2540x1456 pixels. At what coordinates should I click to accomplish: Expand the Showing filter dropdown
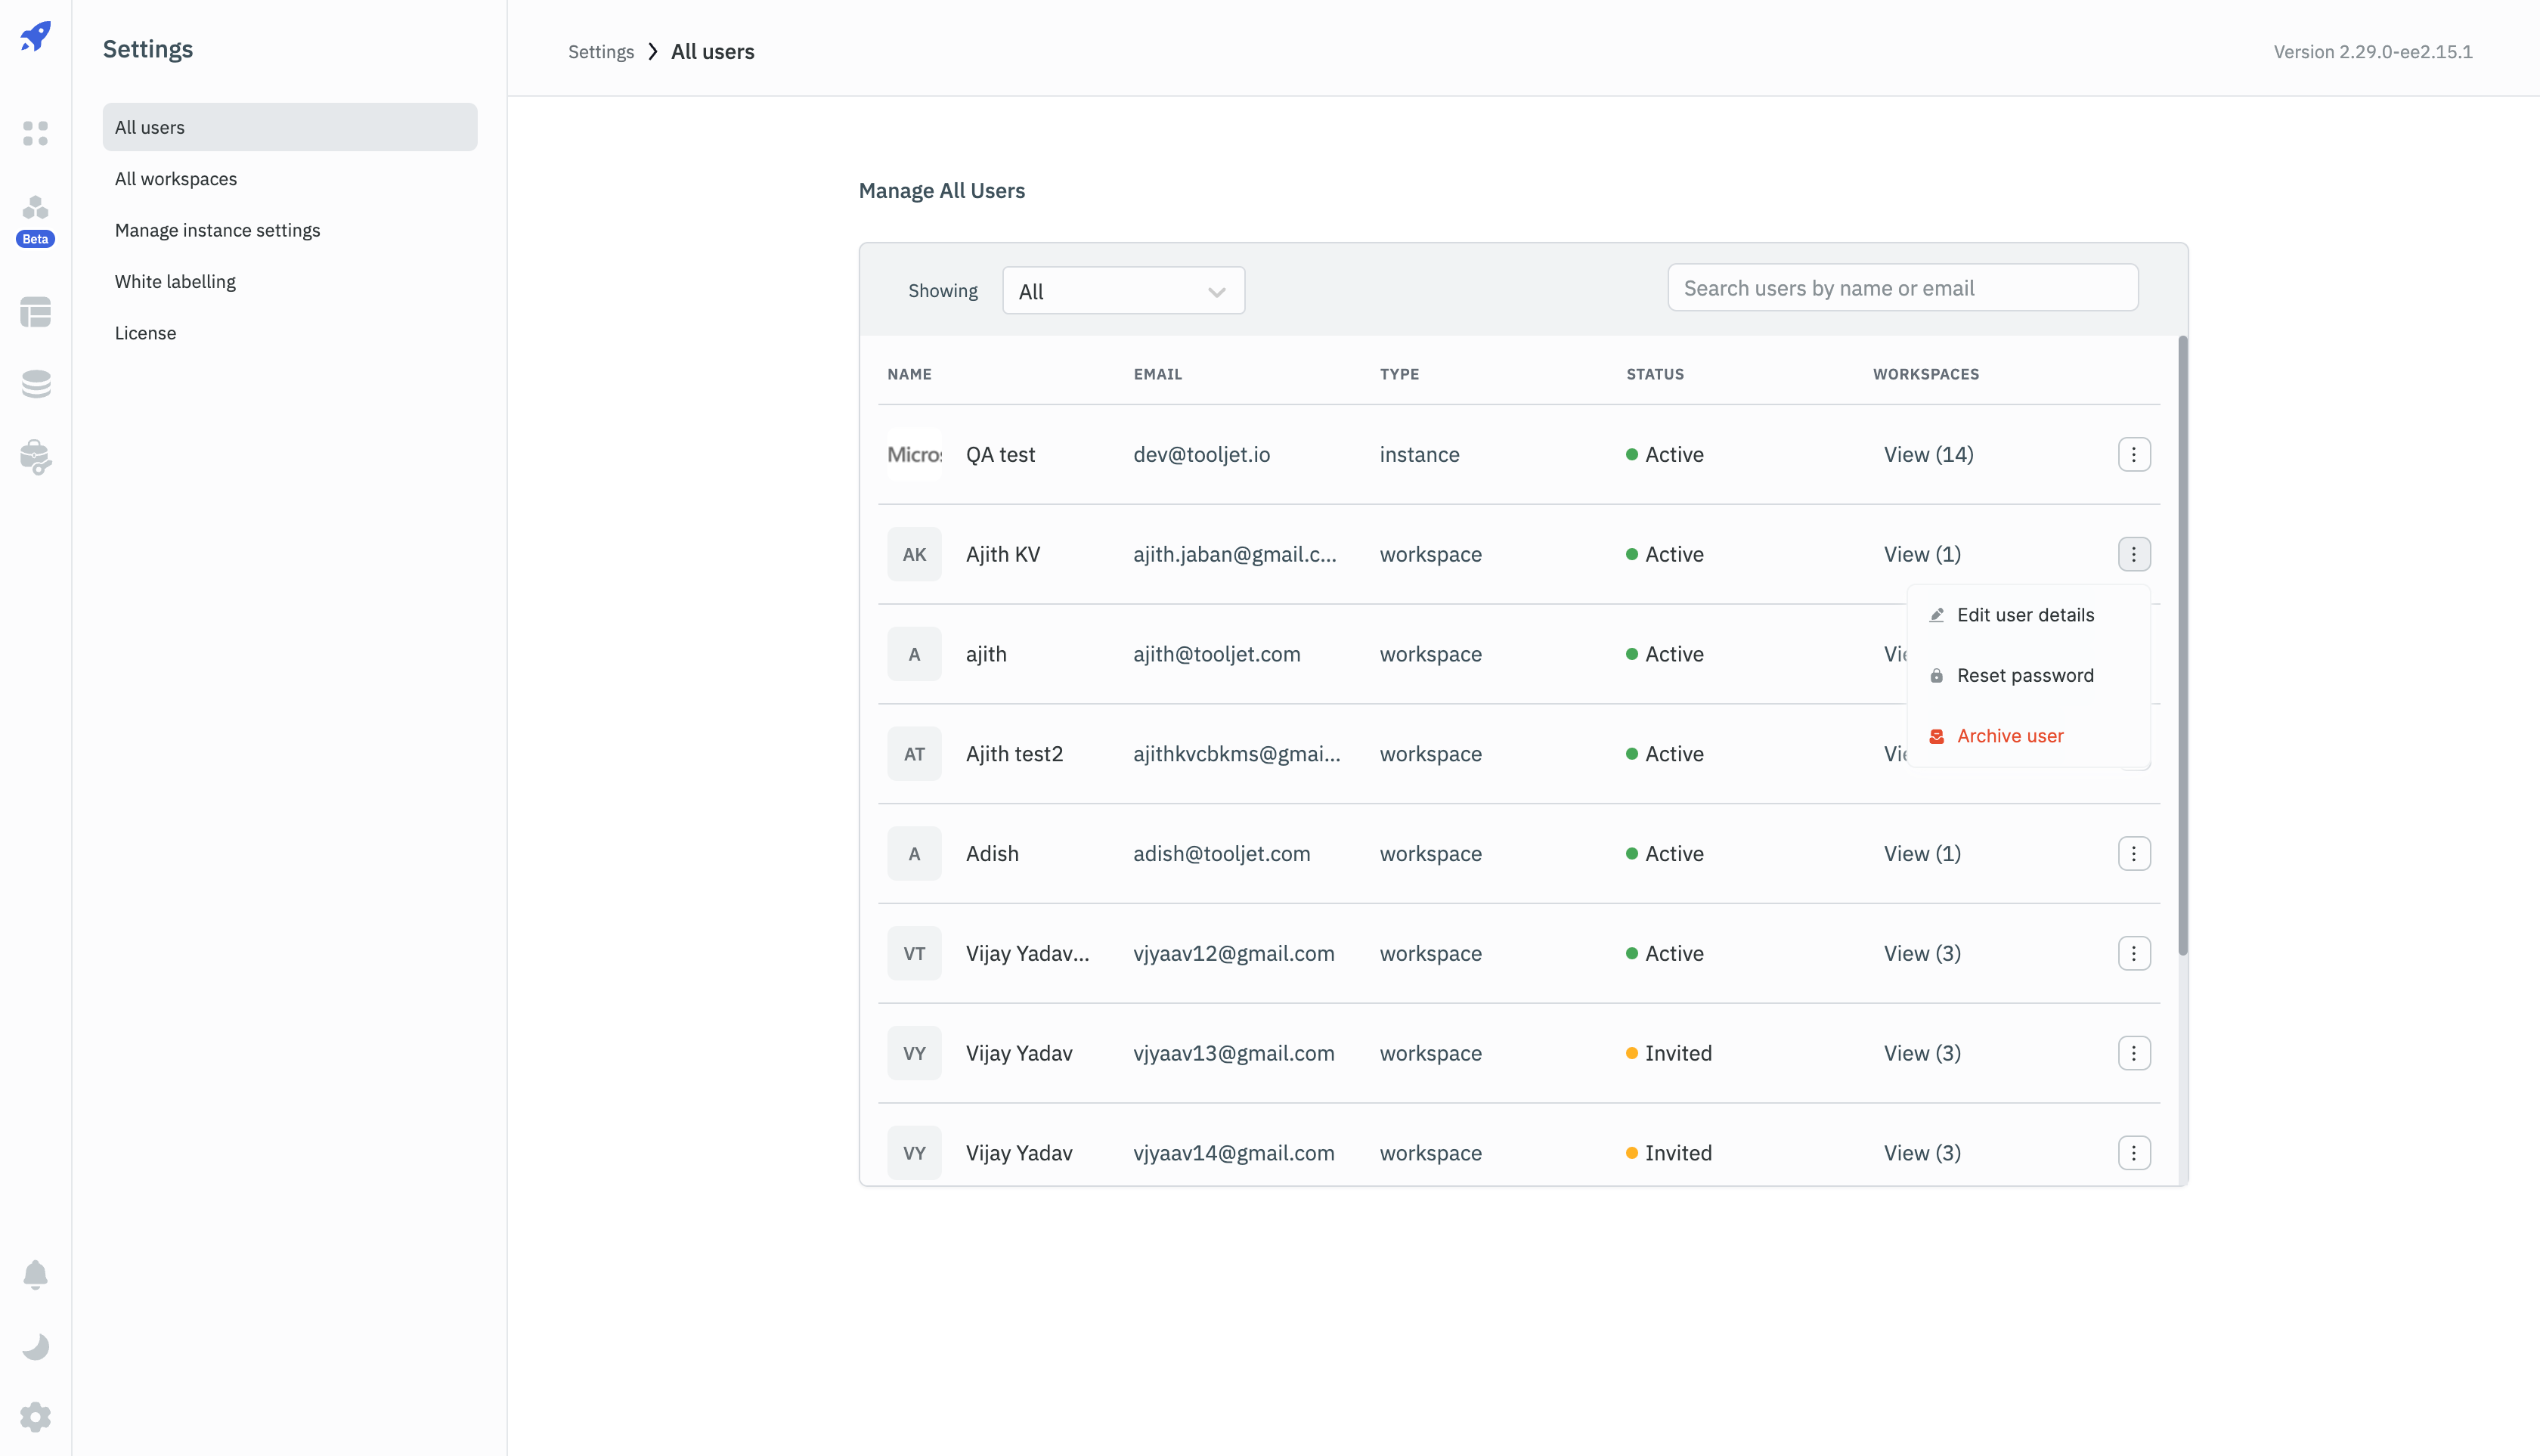point(1123,291)
